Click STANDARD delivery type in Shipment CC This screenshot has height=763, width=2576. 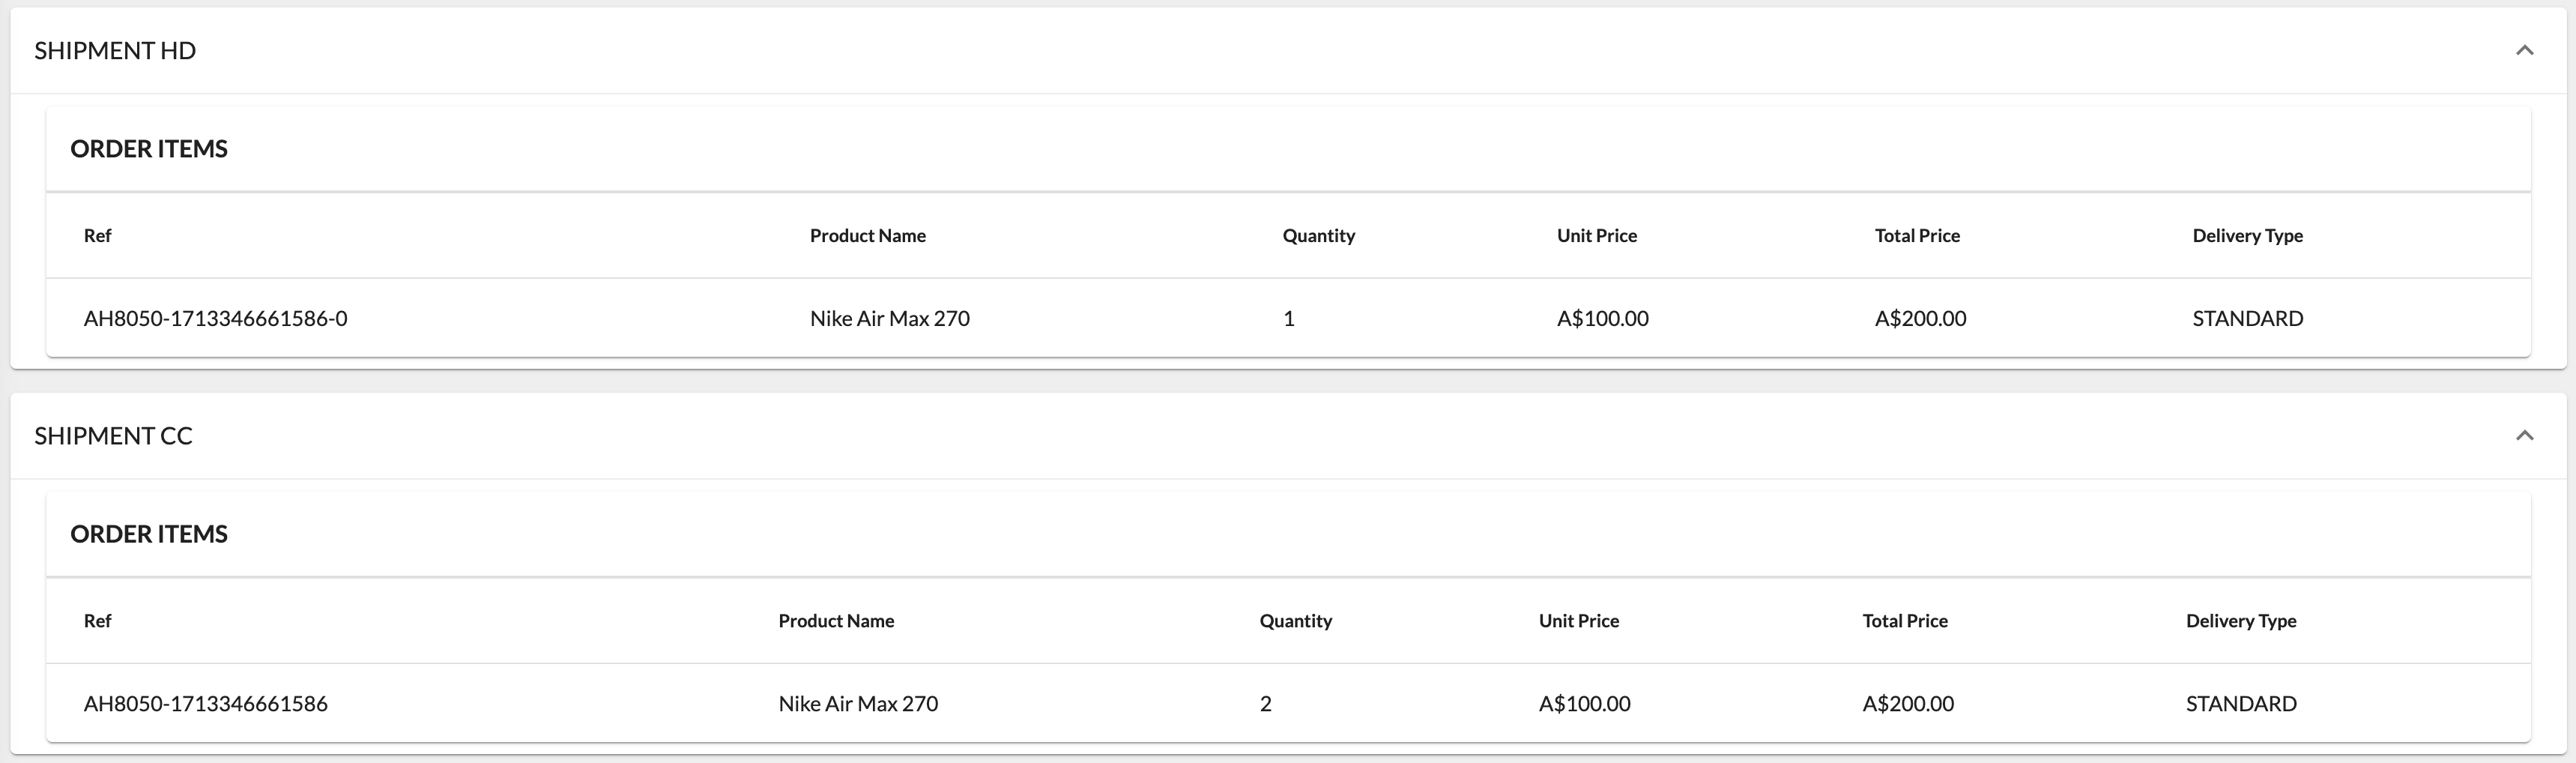point(2240,703)
